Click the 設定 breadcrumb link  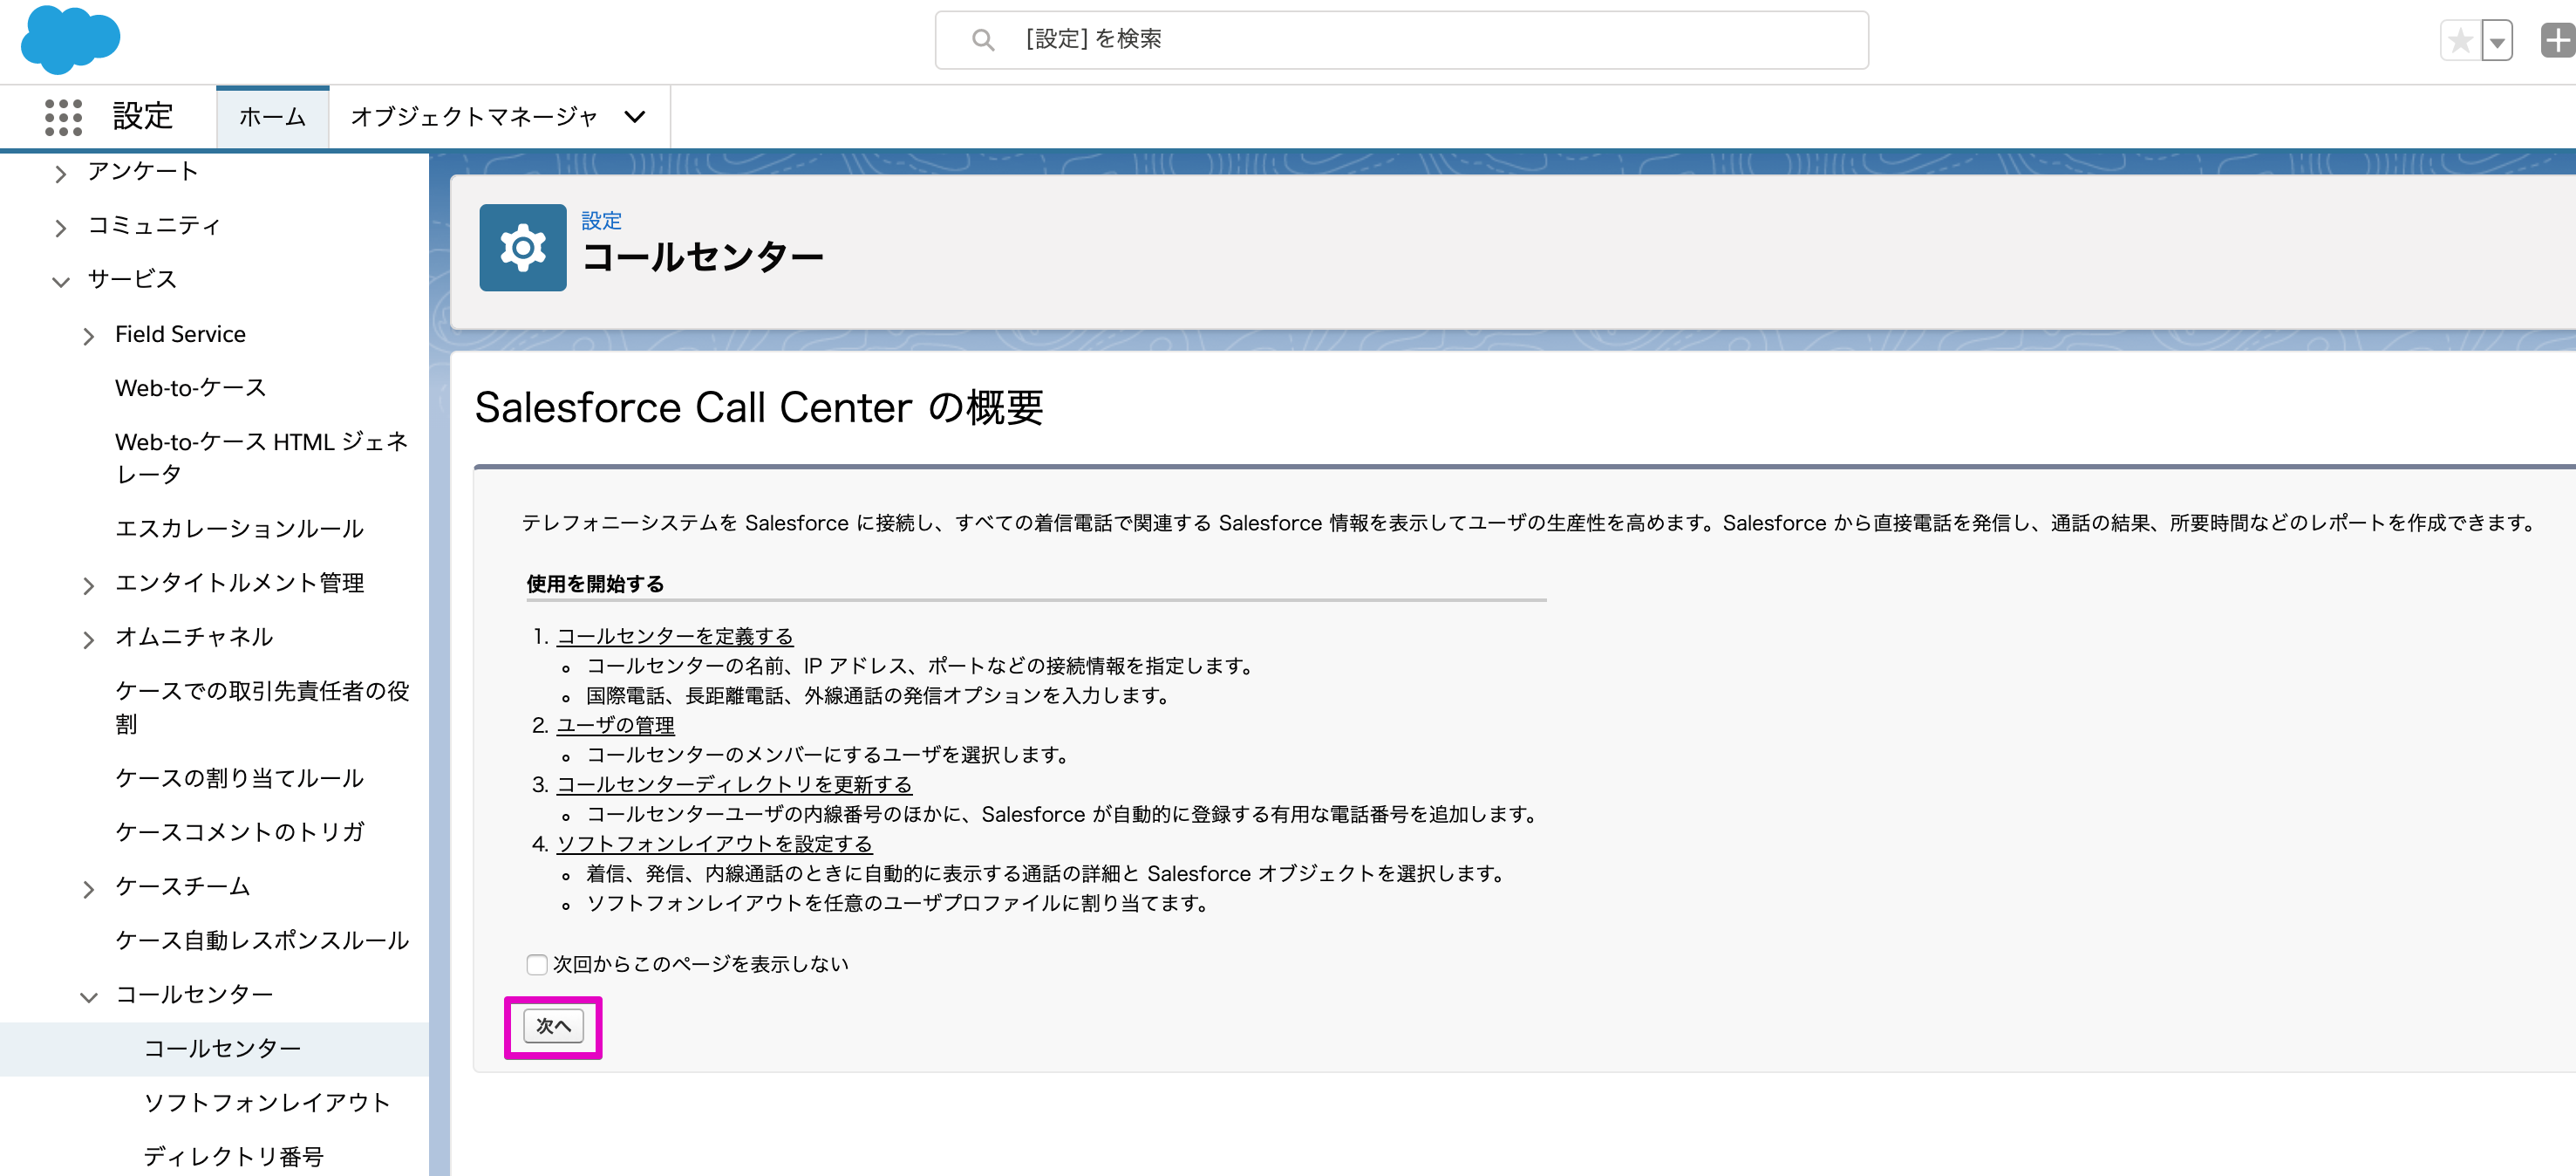601,220
